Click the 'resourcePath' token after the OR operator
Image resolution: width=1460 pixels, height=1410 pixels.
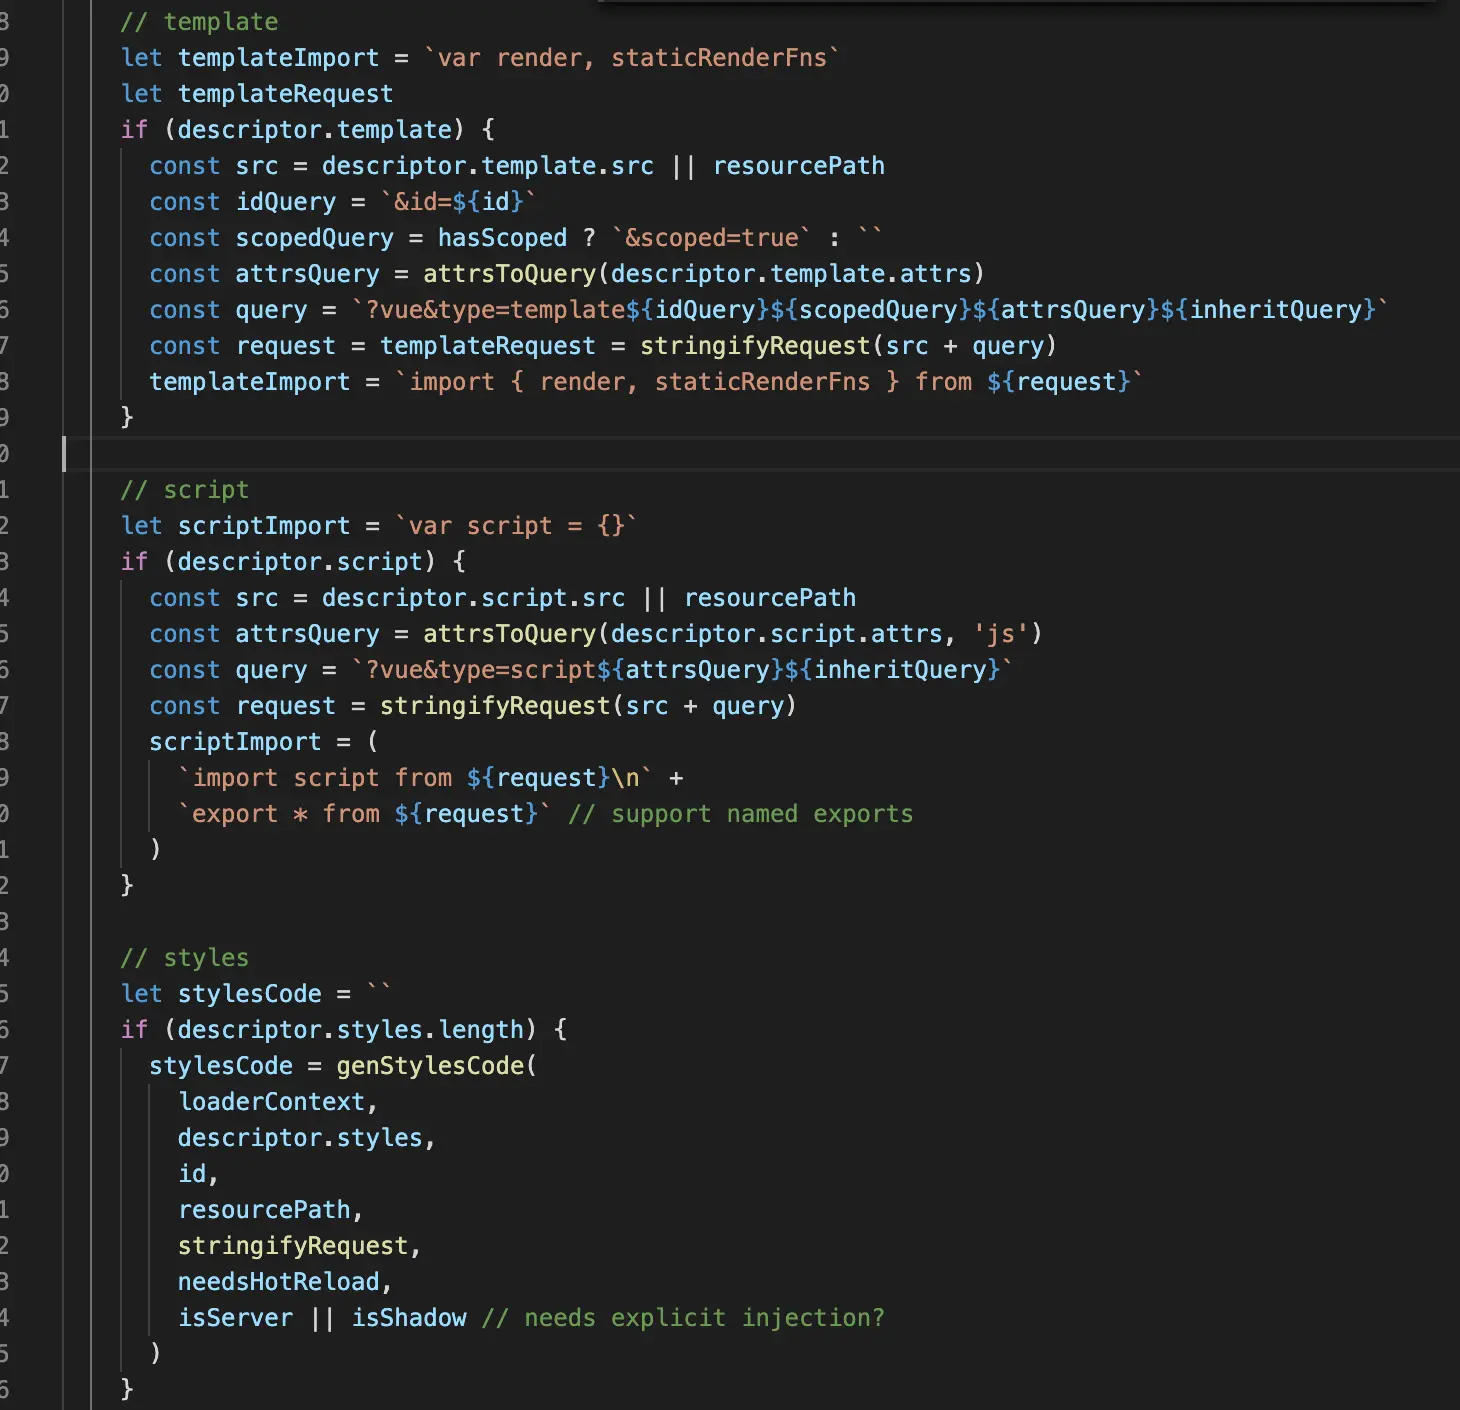[798, 165]
